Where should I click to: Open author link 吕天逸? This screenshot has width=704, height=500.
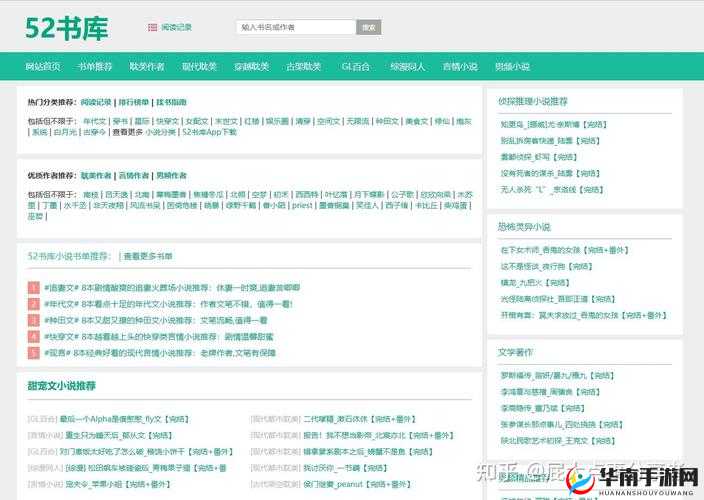[x=116, y=195]
